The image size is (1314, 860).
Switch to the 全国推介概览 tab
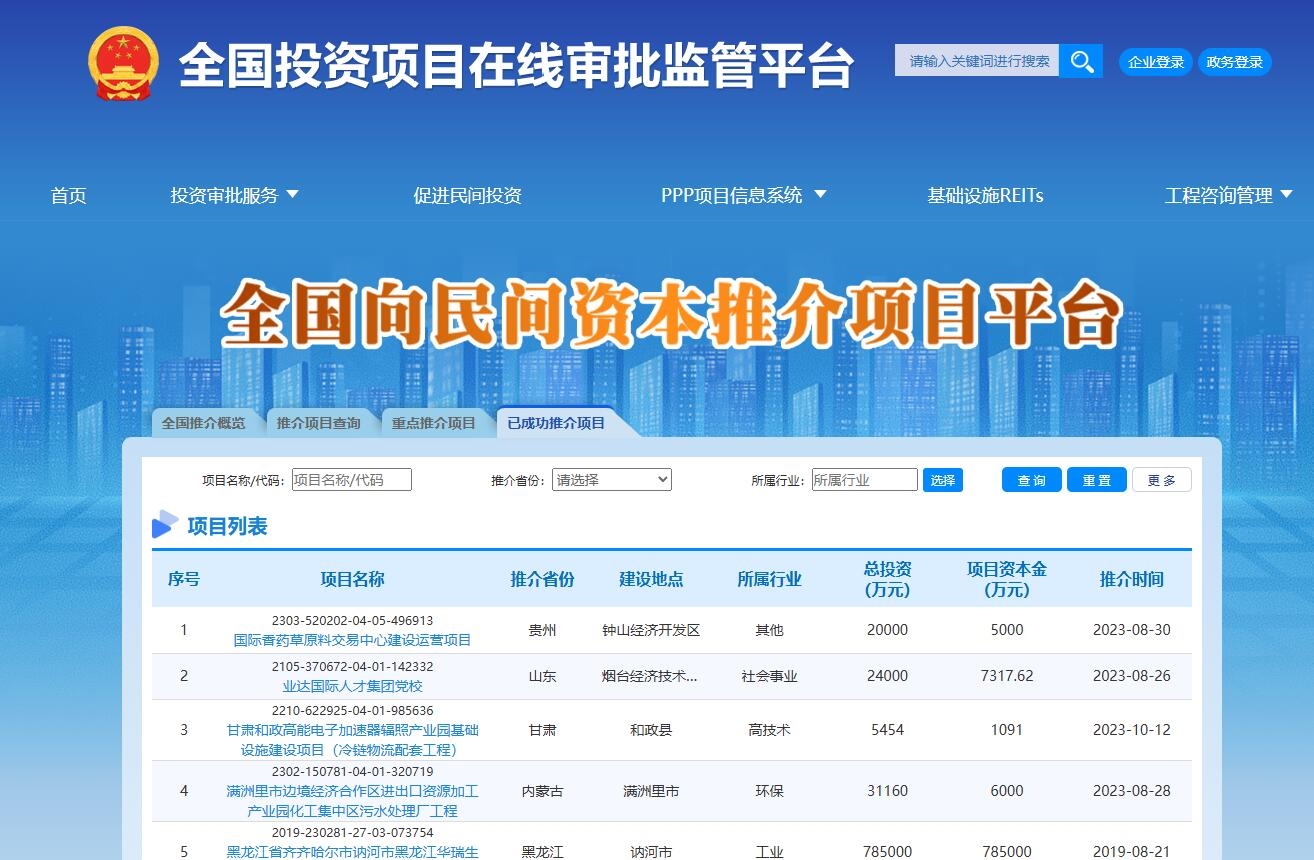pyautogui.click(x=206, y=422)
